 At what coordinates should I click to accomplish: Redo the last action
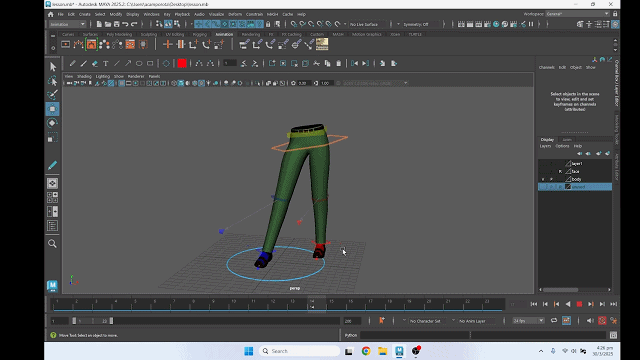click(134, 24)
